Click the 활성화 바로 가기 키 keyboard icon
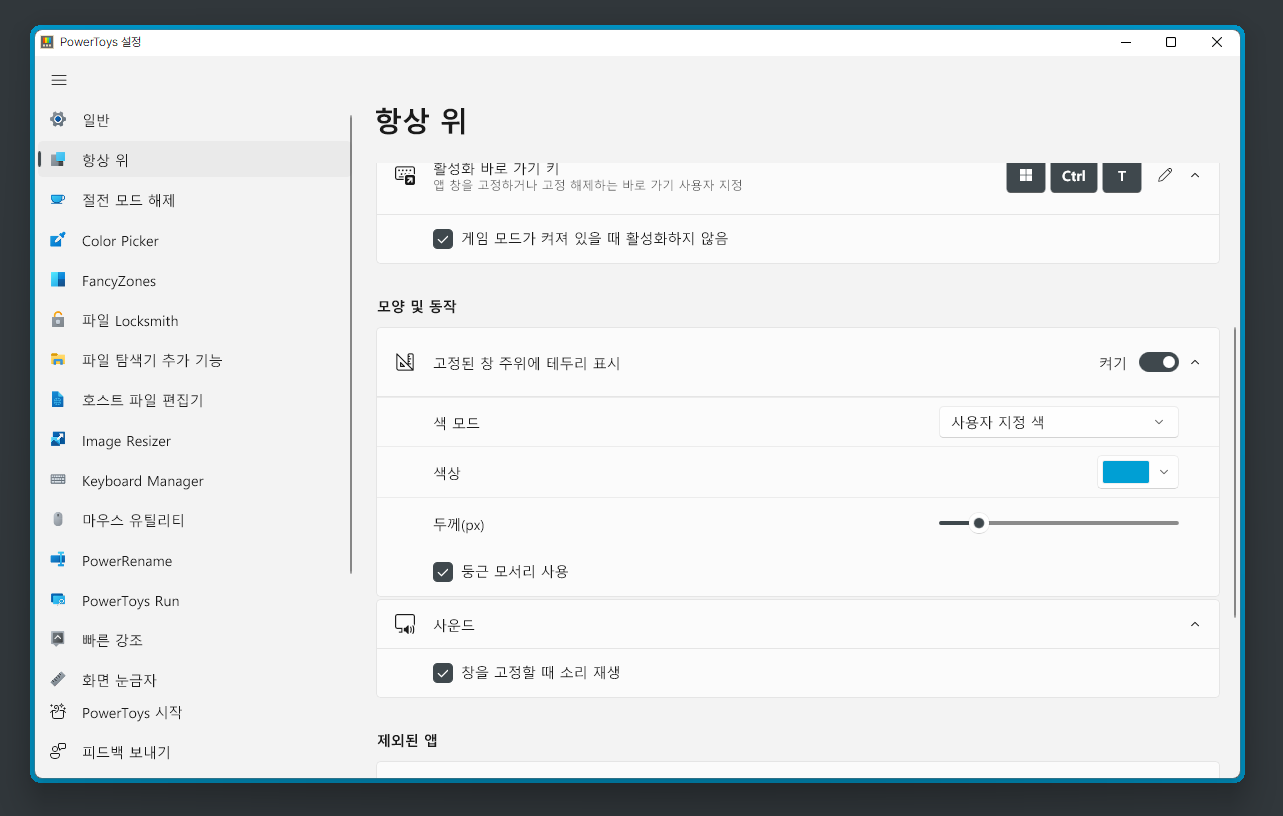 [x=405, y=176]
